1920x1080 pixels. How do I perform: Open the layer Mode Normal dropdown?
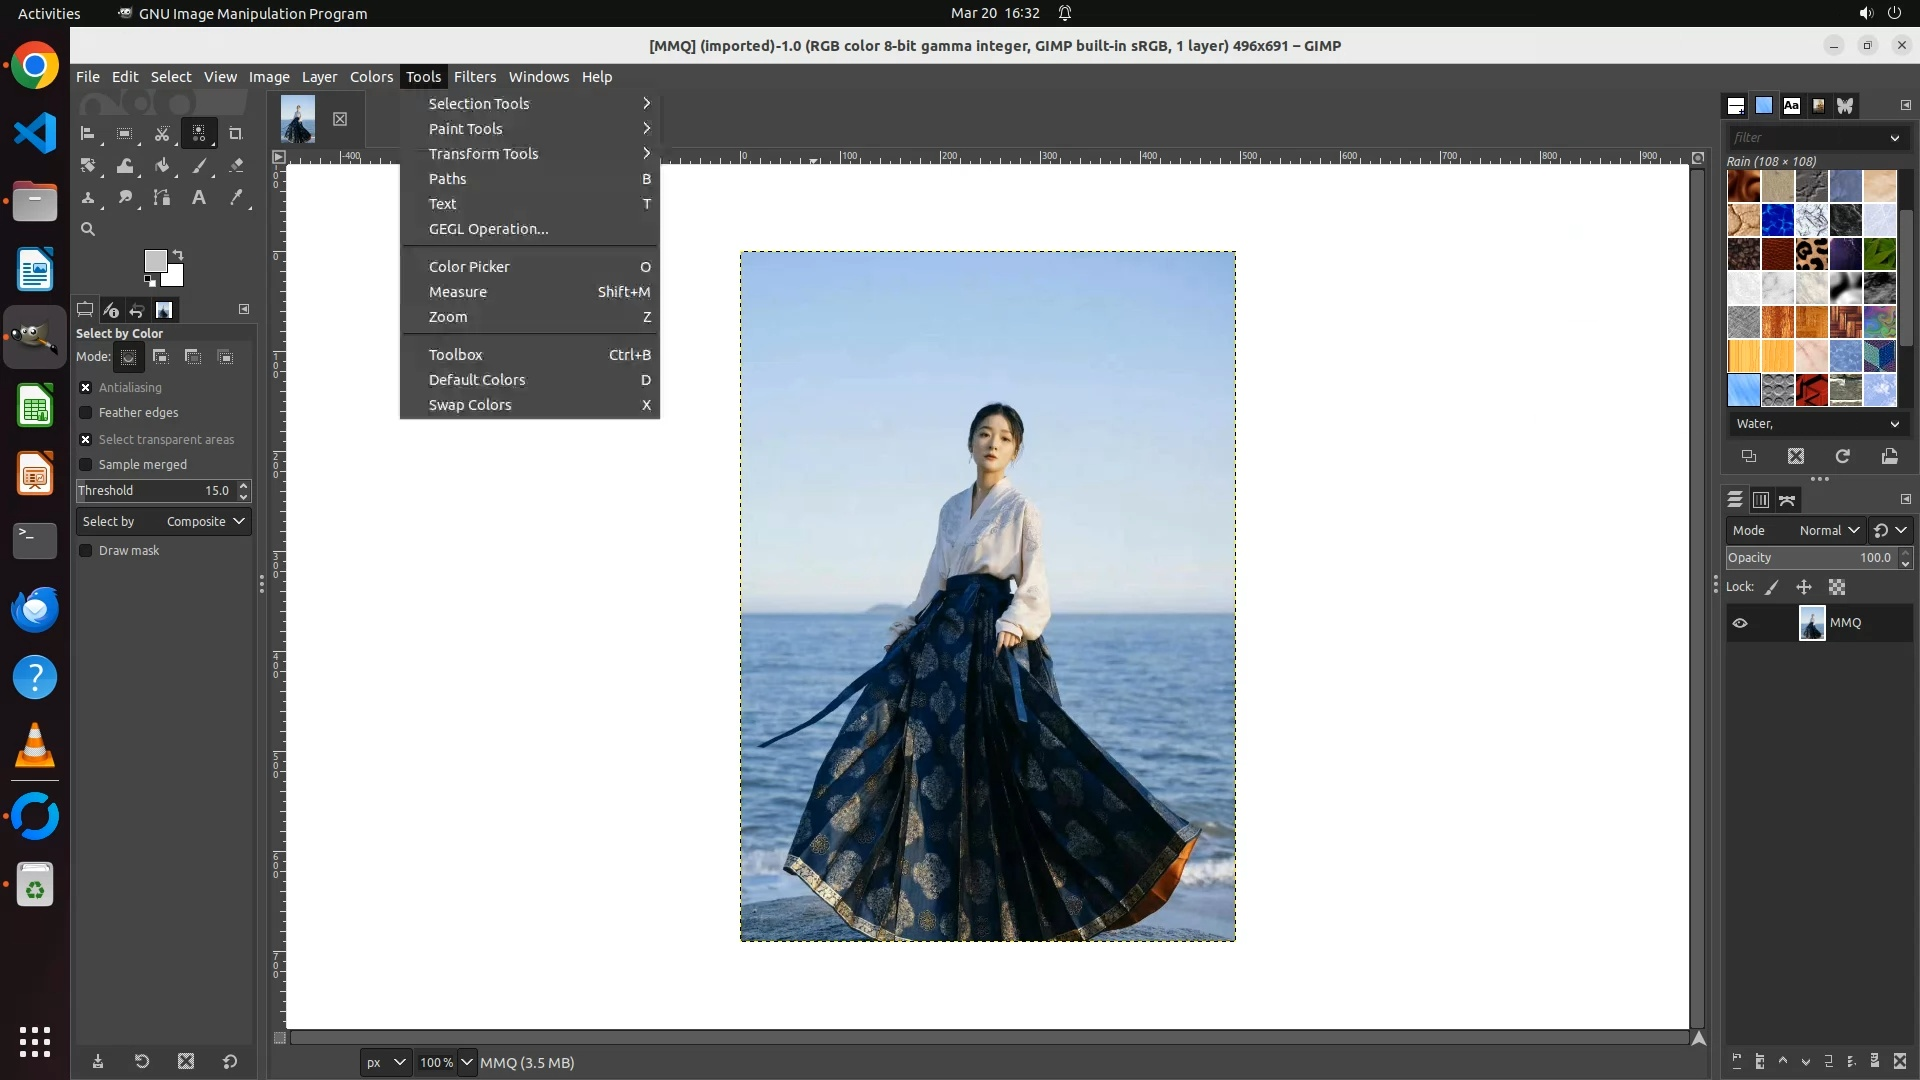1827,531
